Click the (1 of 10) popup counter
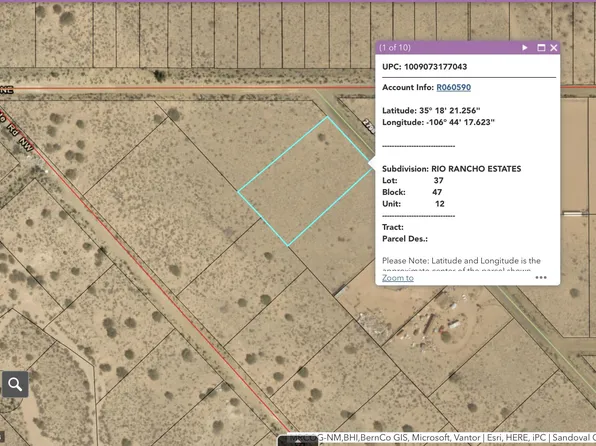This screenshot has width=596, height=446. point(395,48)
